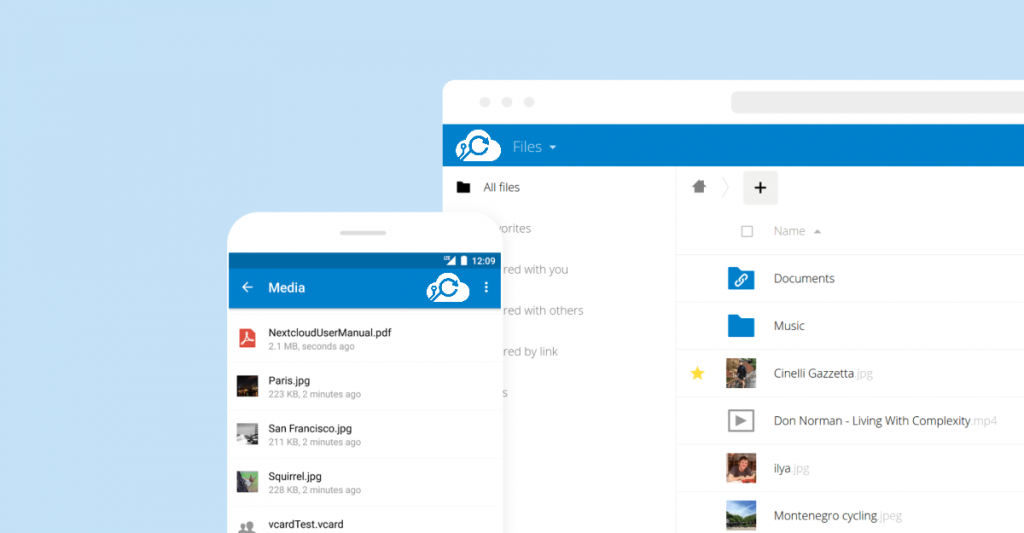The height and width of the screenshot is (533, 1024).
Task: Open the shared Documents folder icon
Action: pos(741,279)
